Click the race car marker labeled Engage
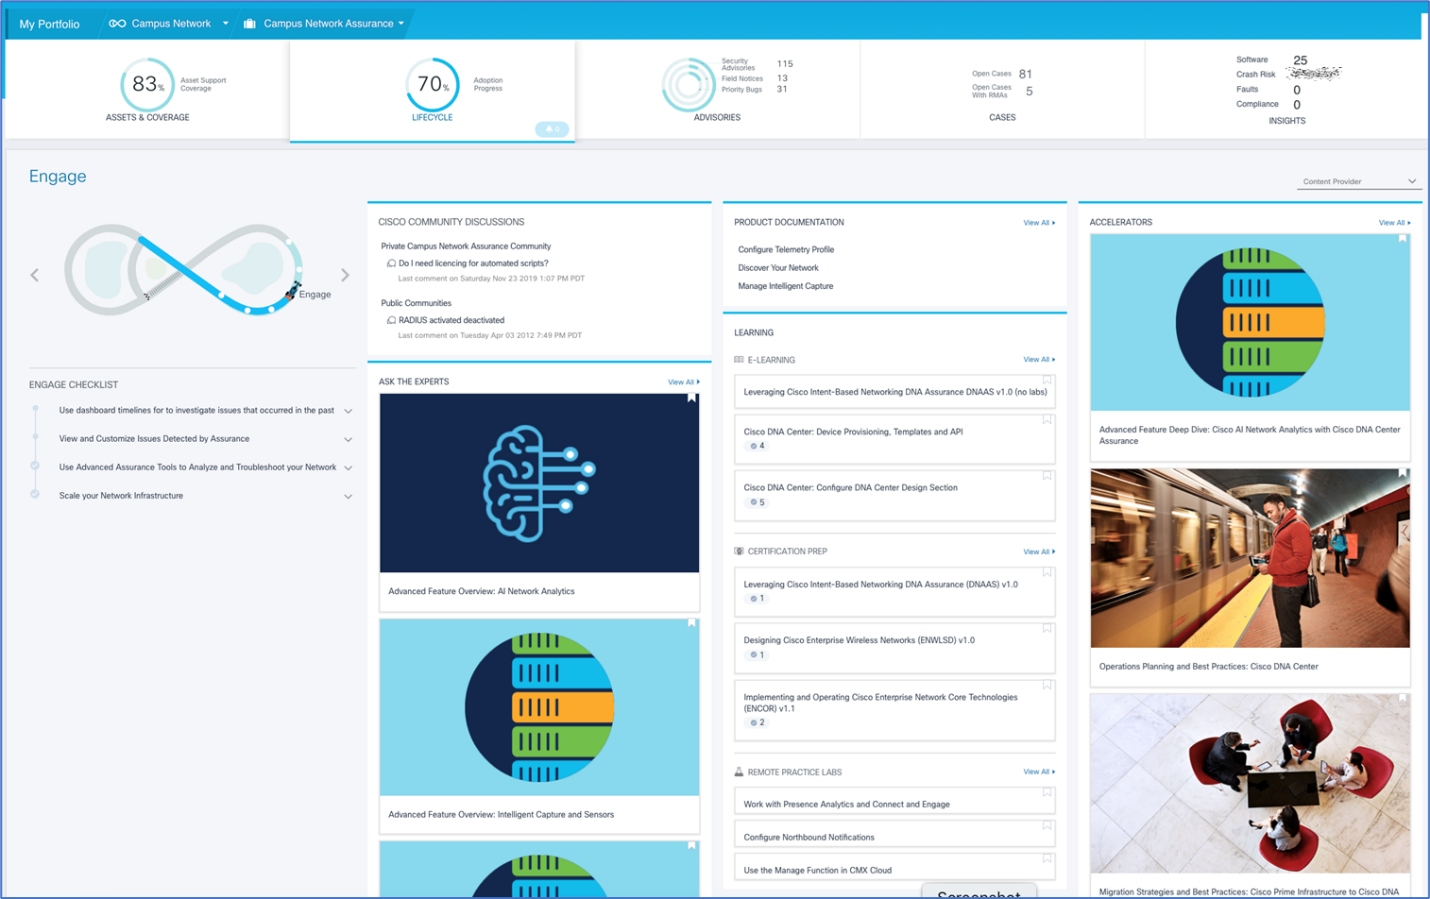 pos(292,292)
